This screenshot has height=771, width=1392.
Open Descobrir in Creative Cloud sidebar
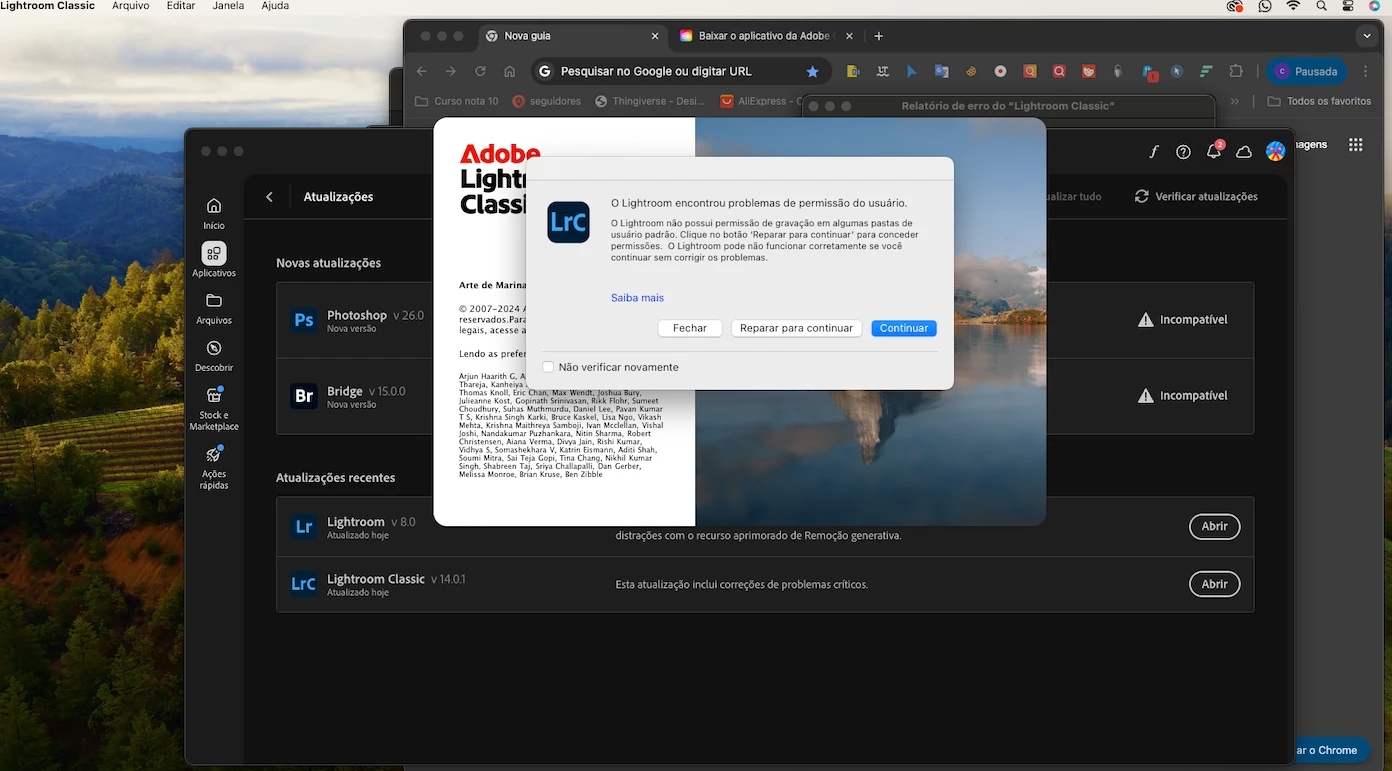(x=214, y=356)
